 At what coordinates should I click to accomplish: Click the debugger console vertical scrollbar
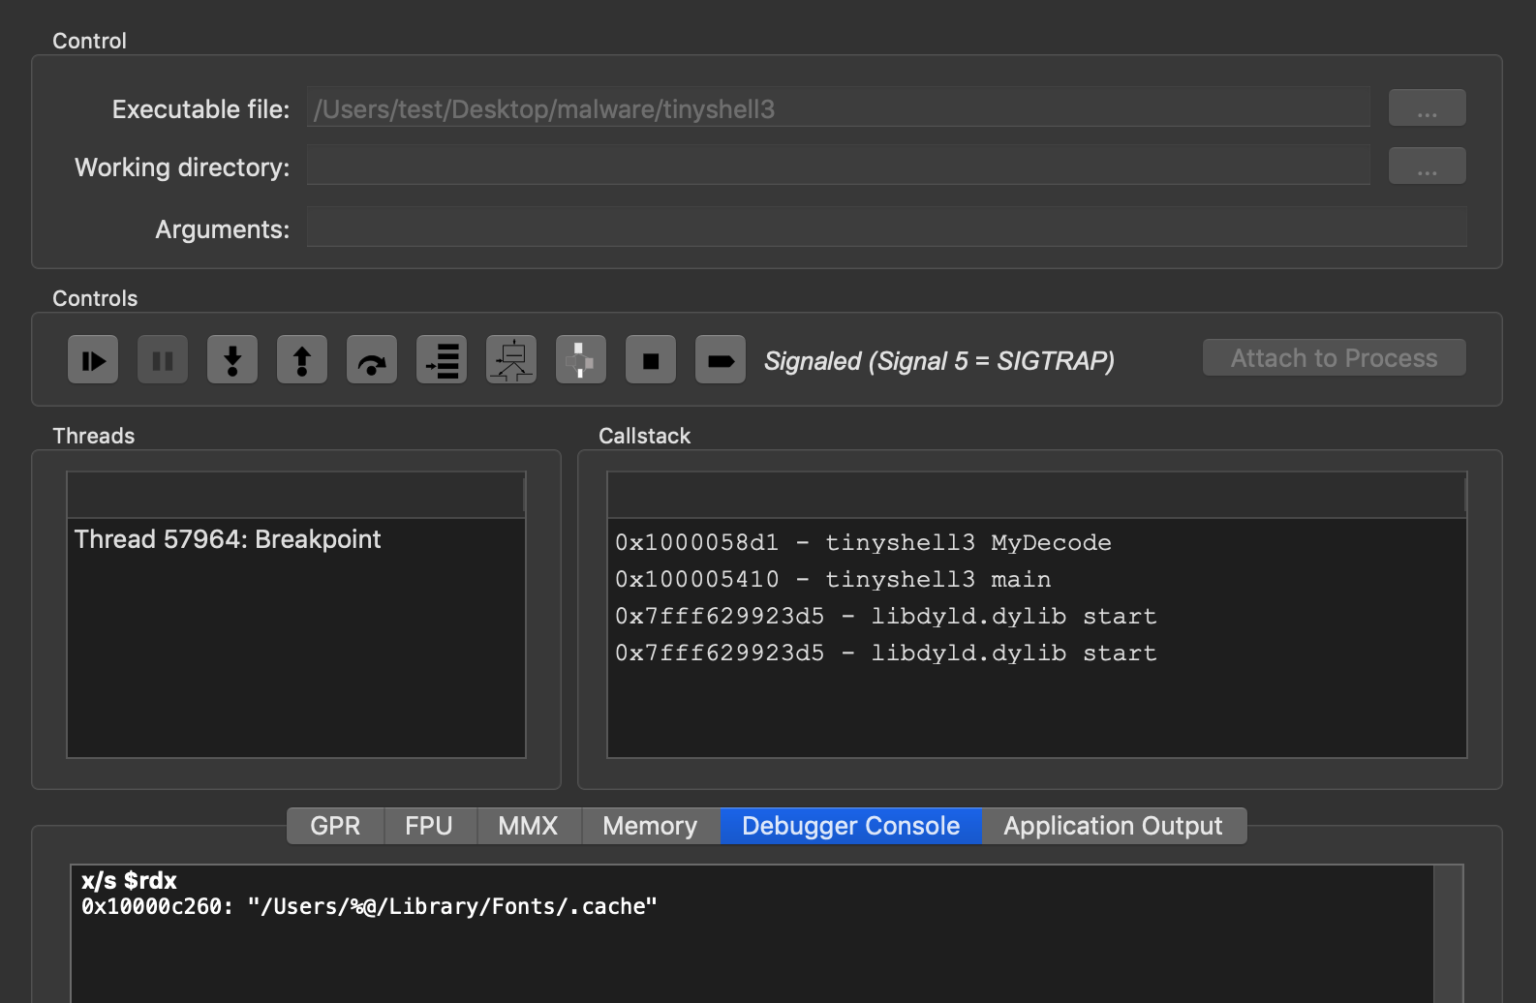click(x=1448, y=933)
